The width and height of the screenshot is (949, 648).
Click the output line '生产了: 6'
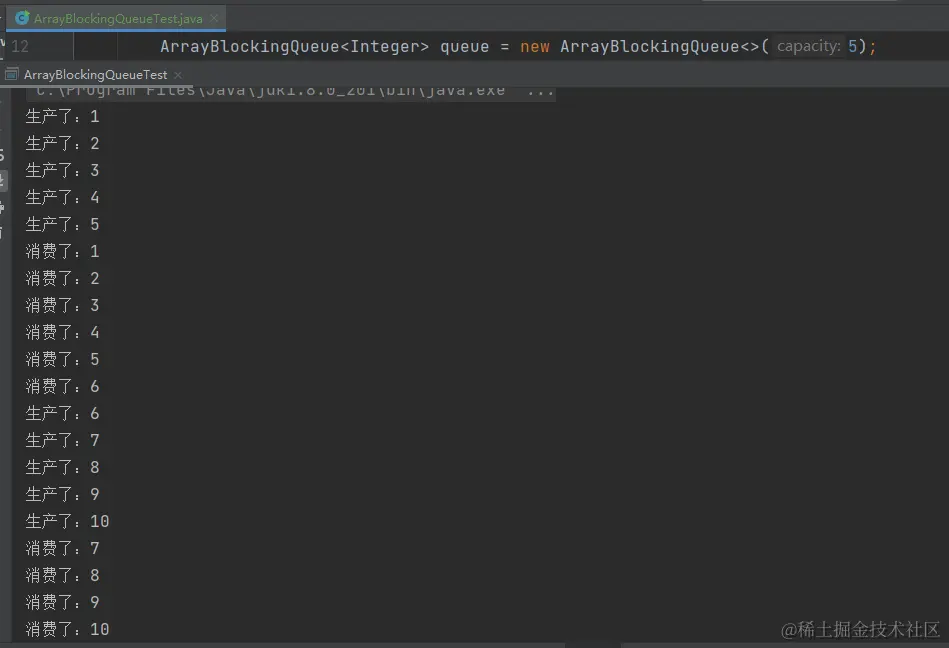pyautogui.click(x=62, y=413)
